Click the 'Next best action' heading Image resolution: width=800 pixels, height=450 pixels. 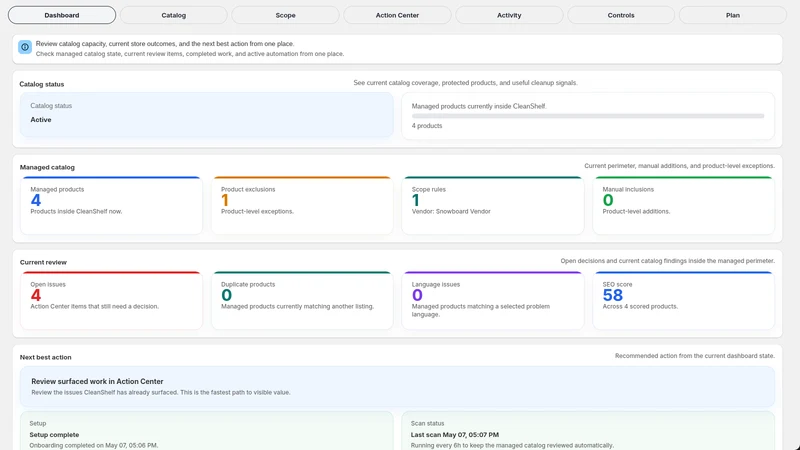click(45, 357)
